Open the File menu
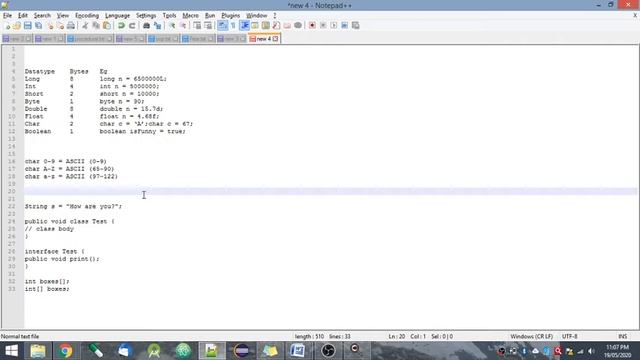Viewport: 640px width, 360px height. [7, 16]
